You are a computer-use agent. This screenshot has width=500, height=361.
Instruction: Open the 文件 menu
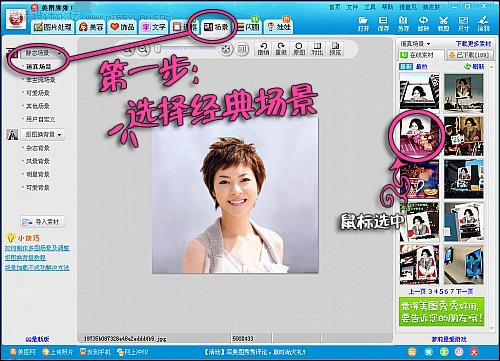point(352,7)
